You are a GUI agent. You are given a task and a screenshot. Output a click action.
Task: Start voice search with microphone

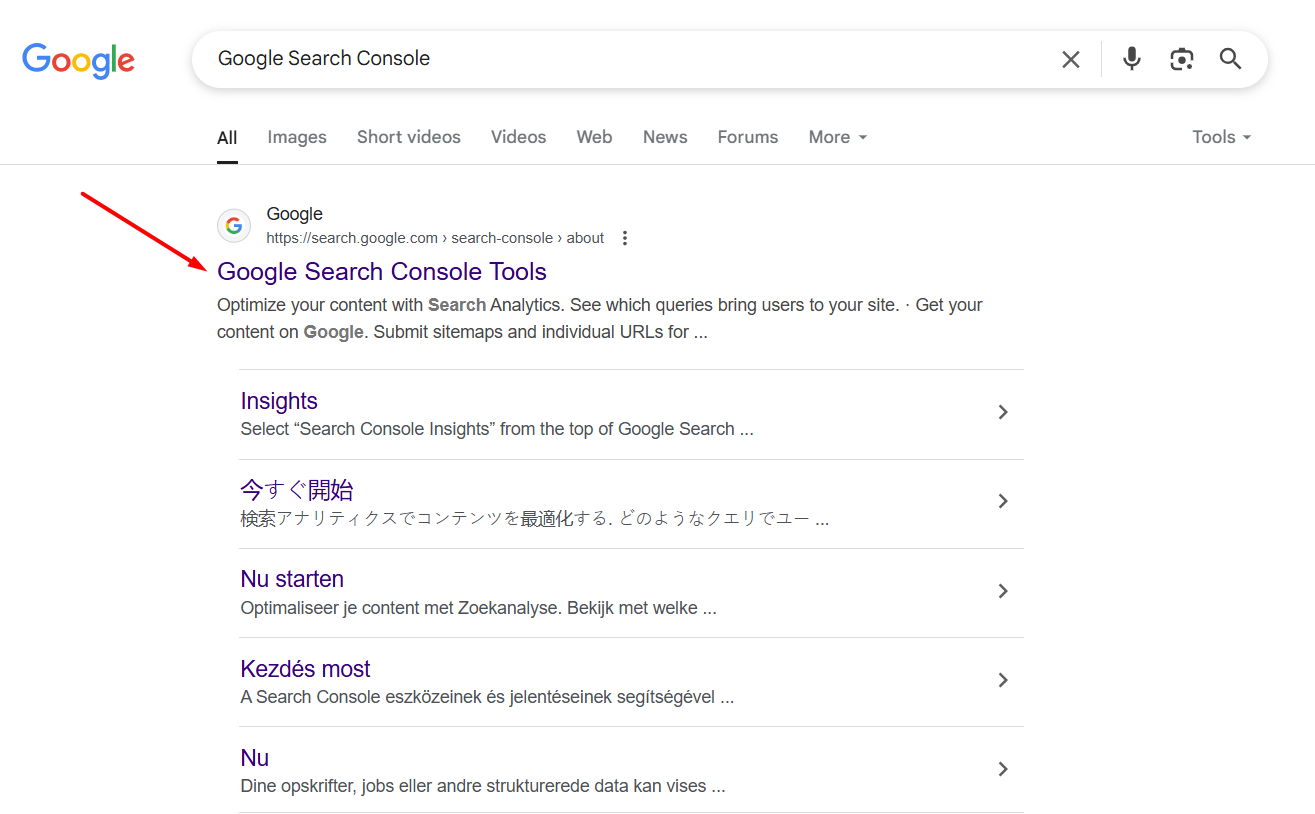tap(1131, 60)
